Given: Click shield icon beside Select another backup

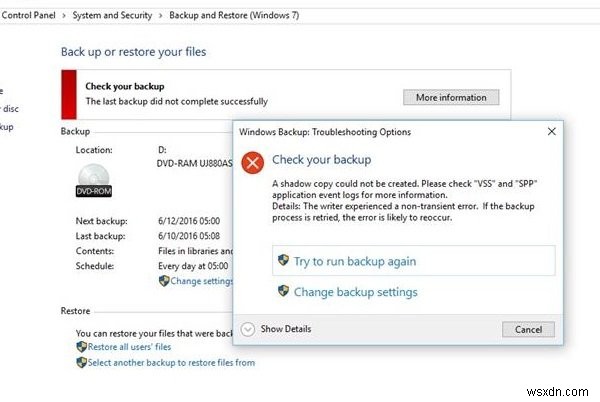Looking at the screenshot, I should tap(81, 362).
